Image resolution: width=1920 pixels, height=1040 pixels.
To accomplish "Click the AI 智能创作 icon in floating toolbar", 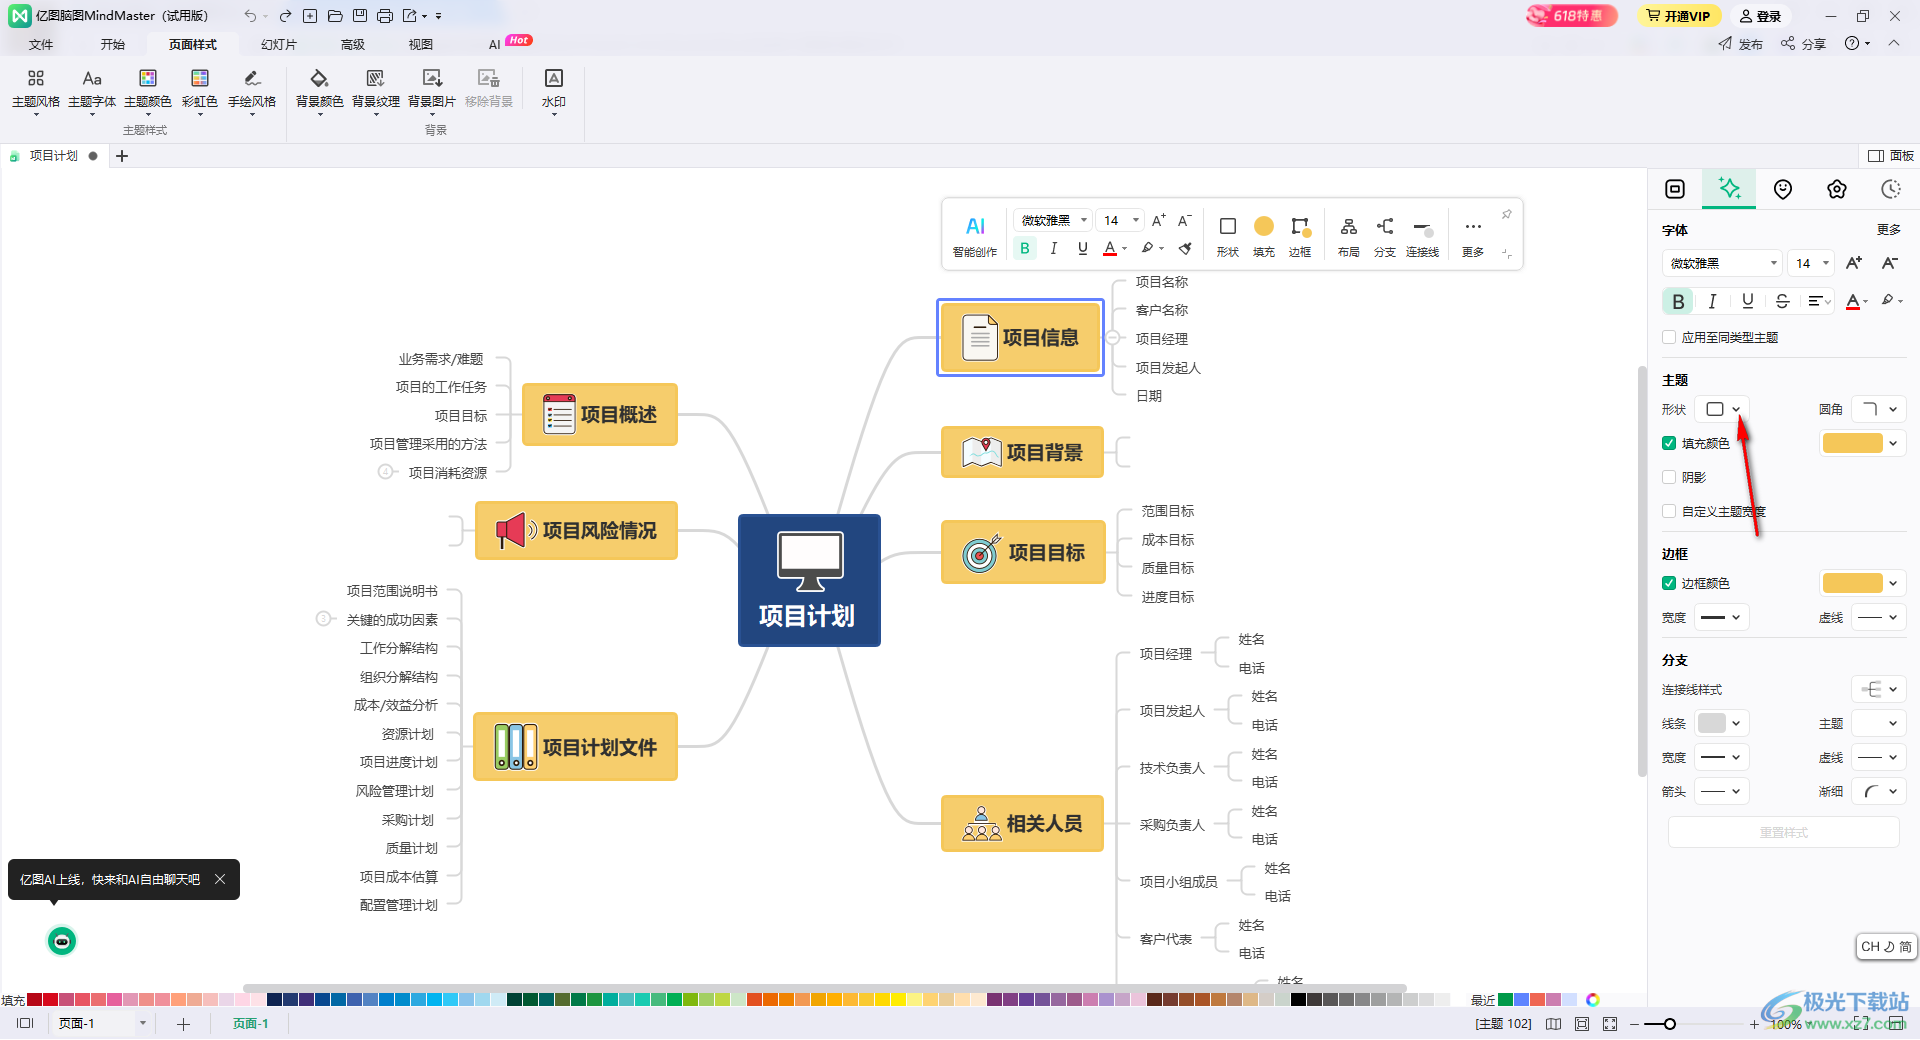I will pos(975,236).
